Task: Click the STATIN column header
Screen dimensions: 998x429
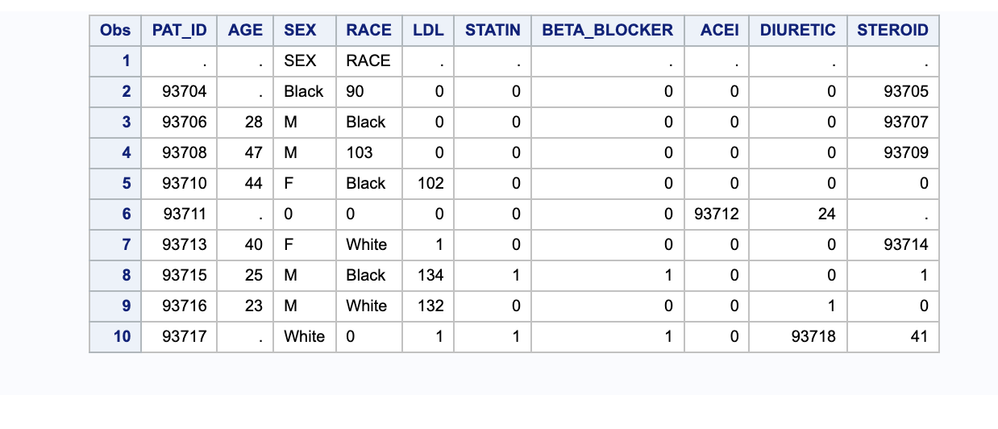Action: click(492, 31)
